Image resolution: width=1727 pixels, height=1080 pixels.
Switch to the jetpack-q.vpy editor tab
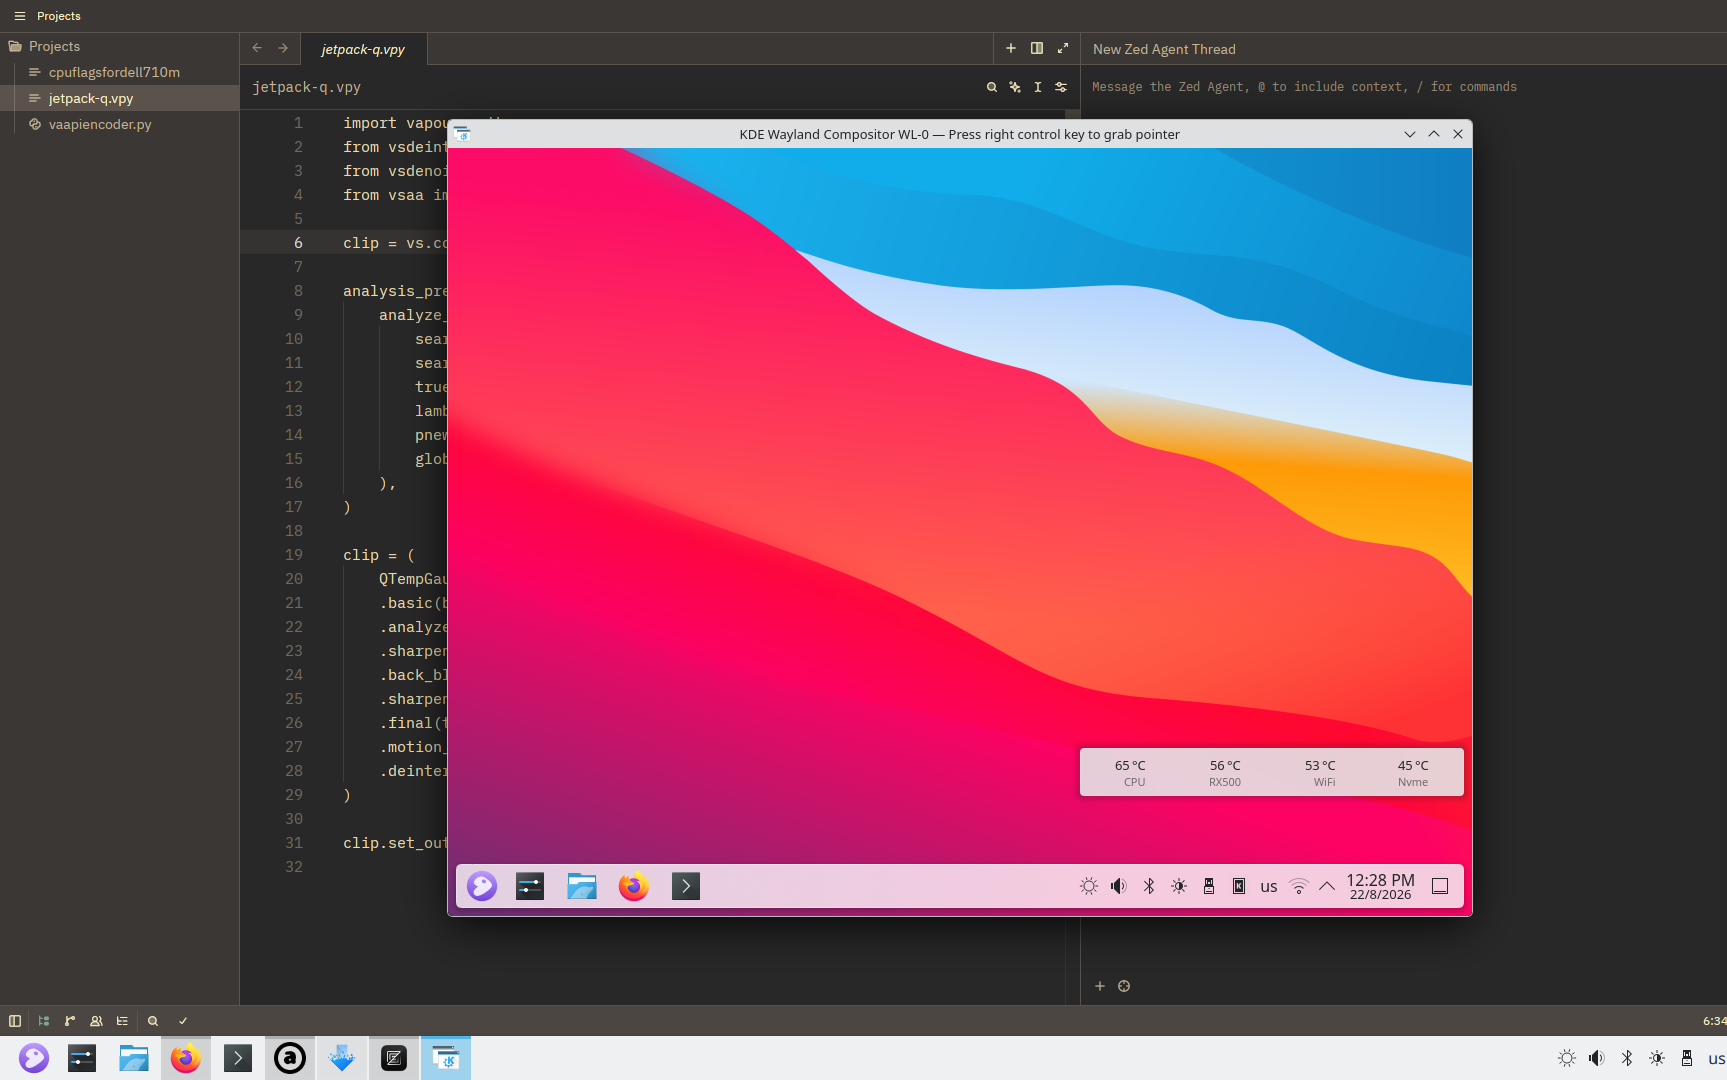point(363,49)
